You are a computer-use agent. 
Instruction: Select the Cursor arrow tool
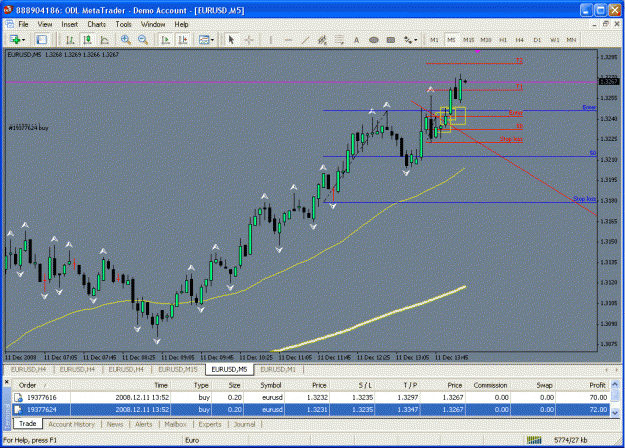[x=231, y=39]
